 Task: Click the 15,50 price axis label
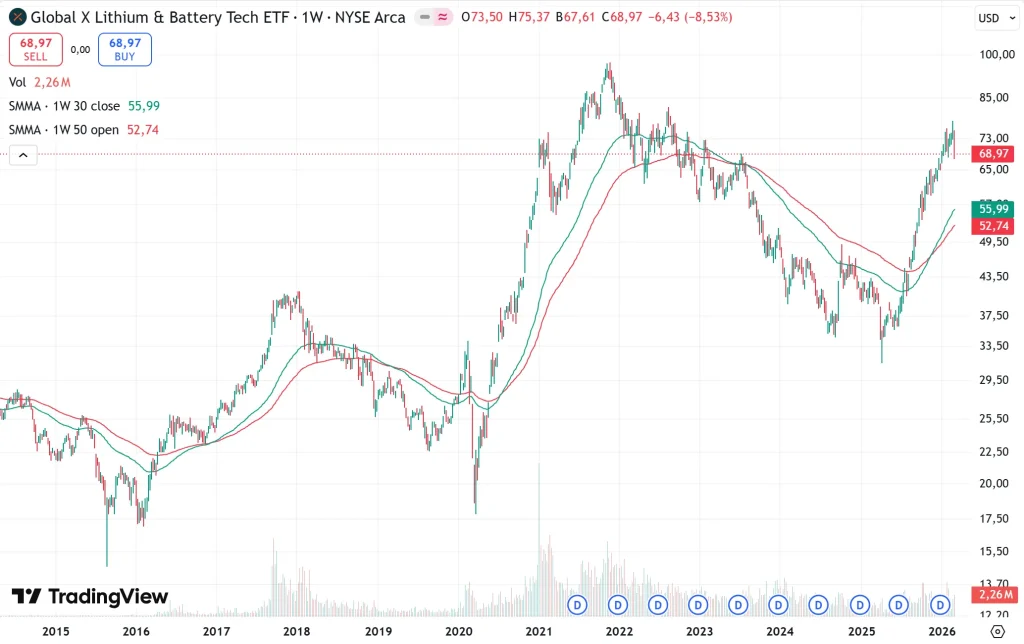(993, 551)
